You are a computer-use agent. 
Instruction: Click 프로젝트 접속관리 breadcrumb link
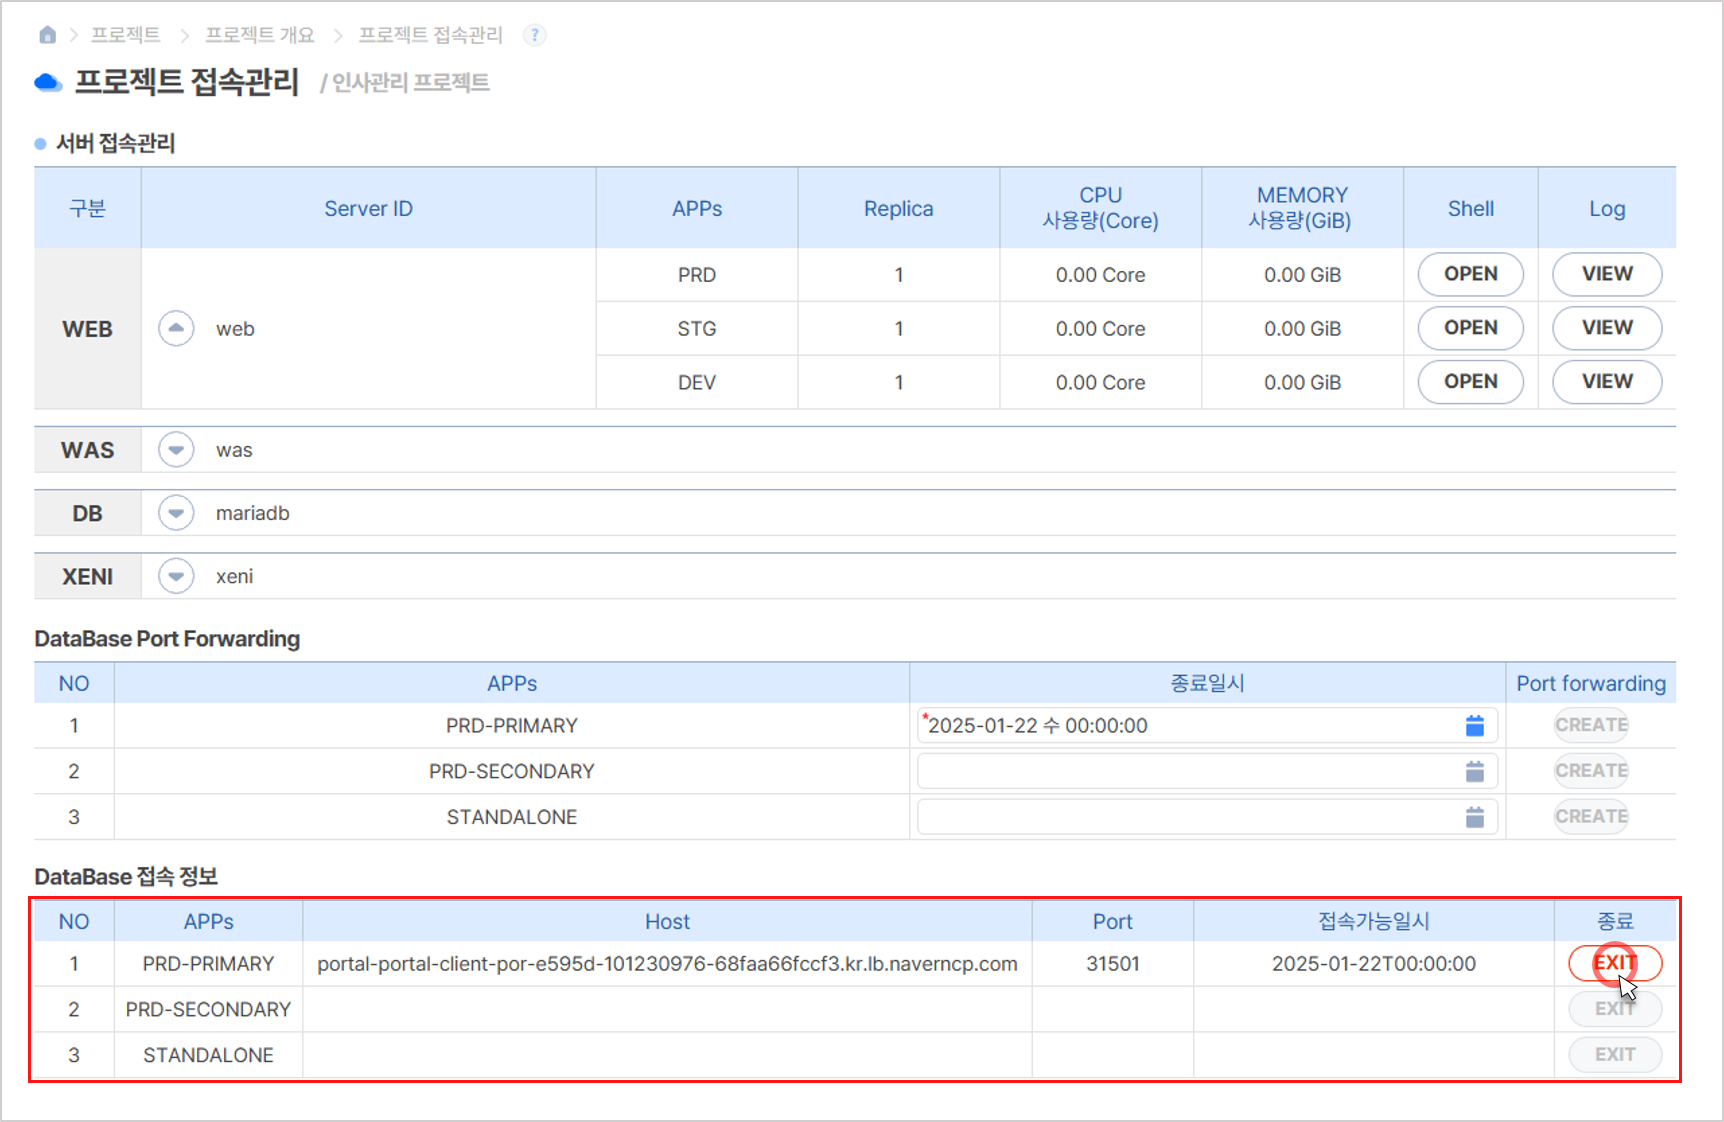430,35
